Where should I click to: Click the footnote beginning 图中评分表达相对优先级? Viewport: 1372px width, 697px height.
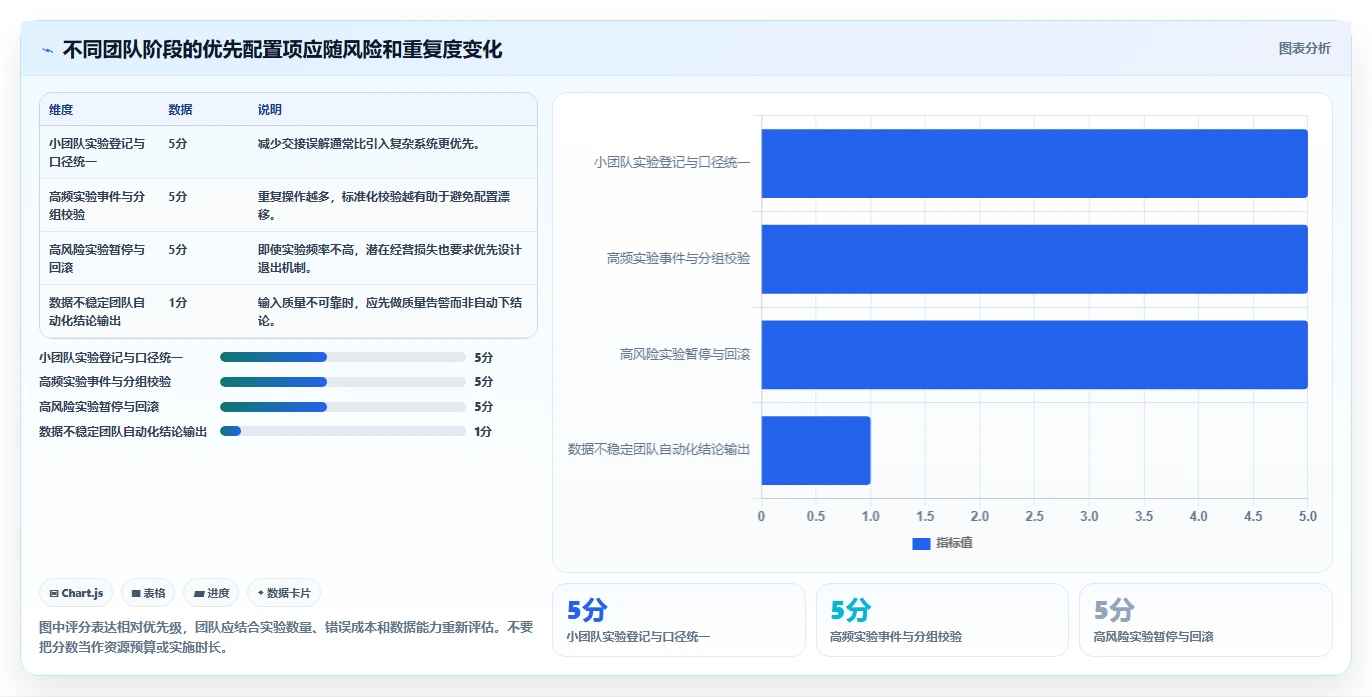(x=286, y=637)
